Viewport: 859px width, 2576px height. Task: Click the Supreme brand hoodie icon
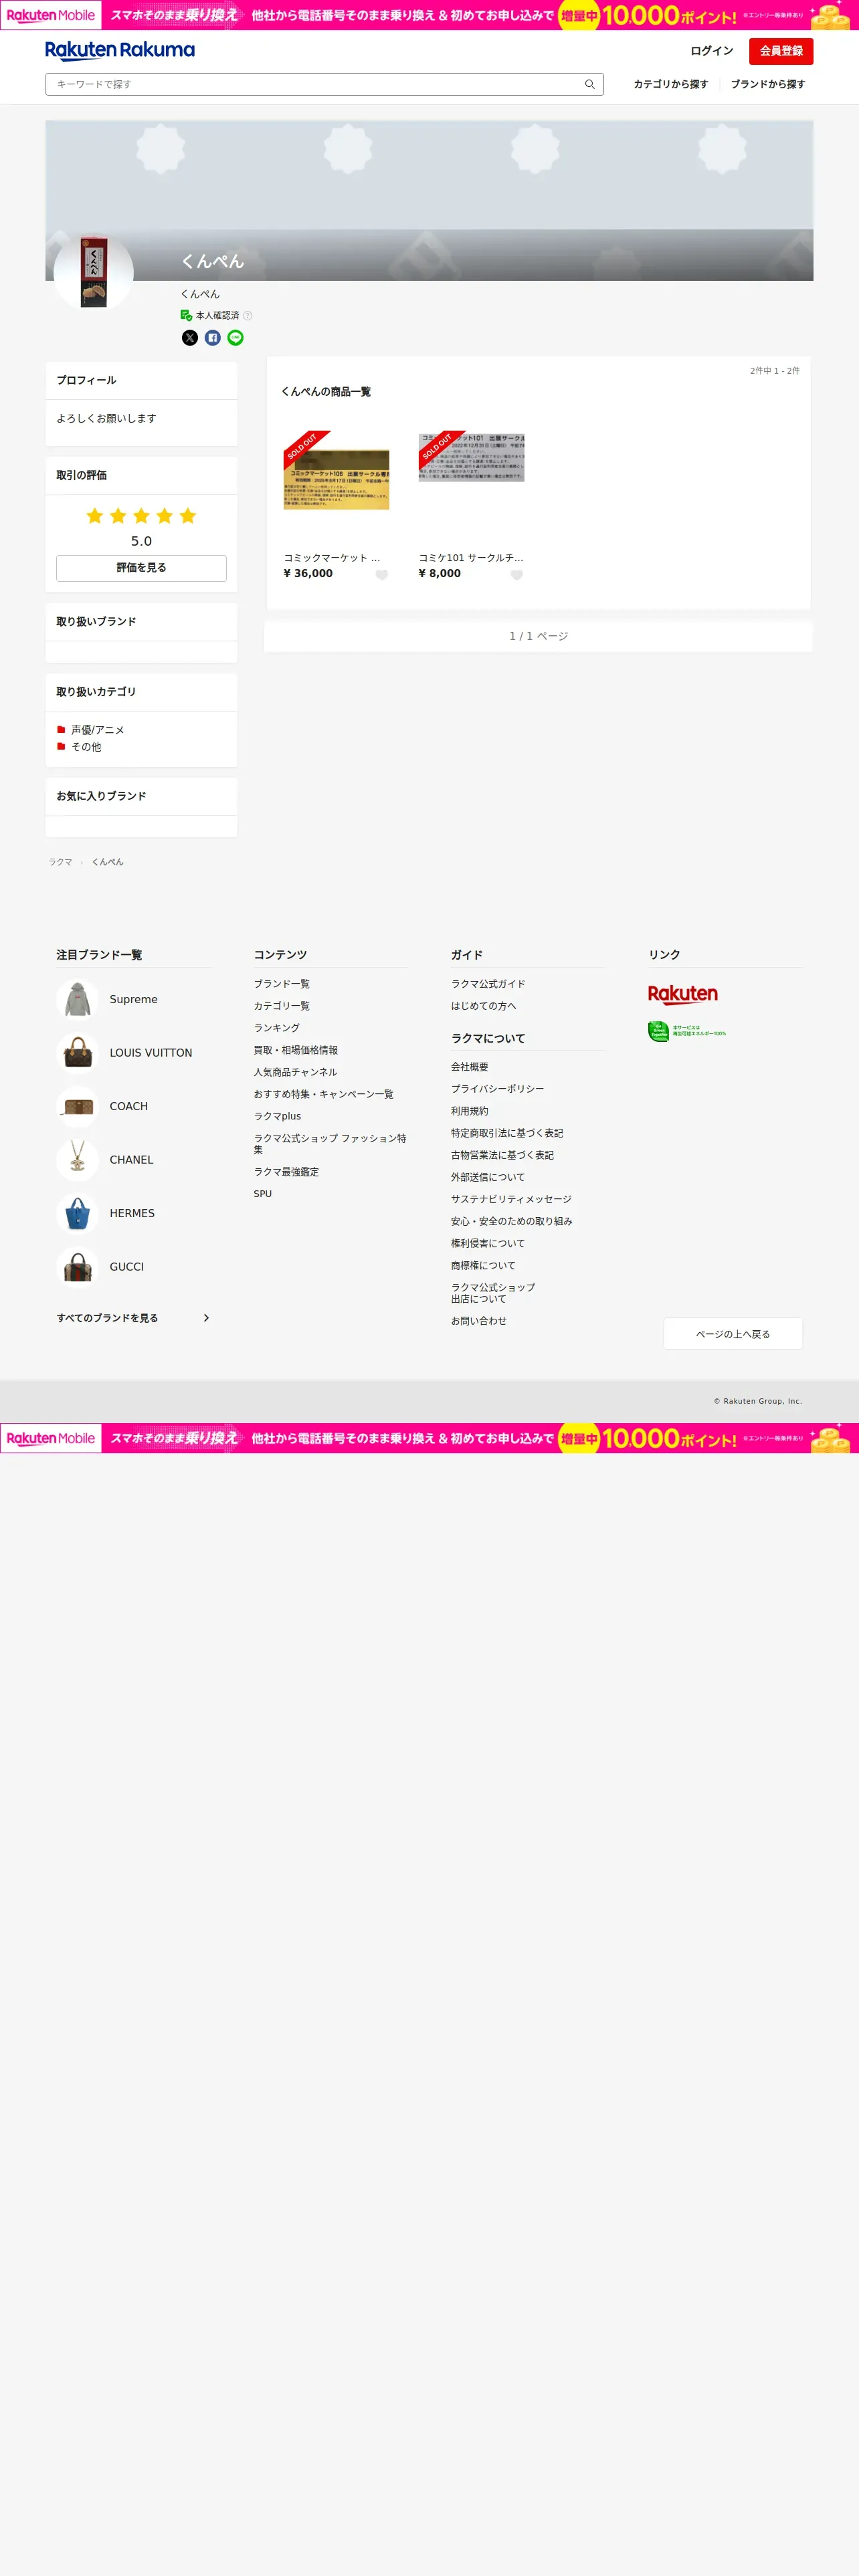[x=77, y=999]
